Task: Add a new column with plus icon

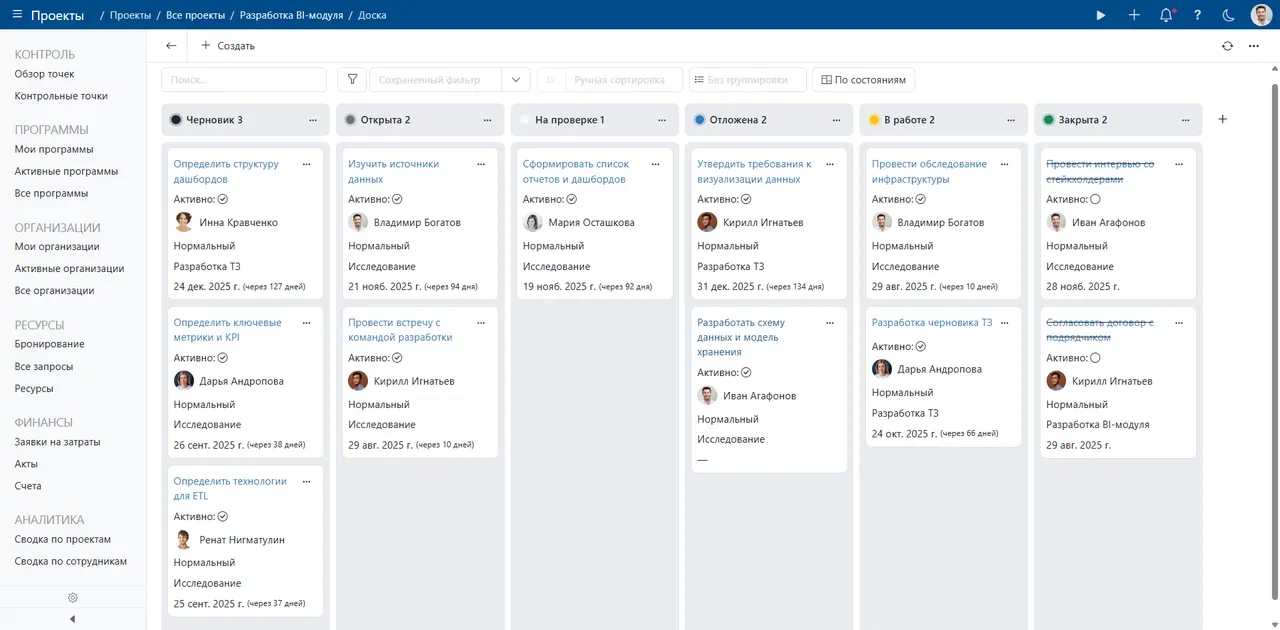Action: tap(1222, 119)
